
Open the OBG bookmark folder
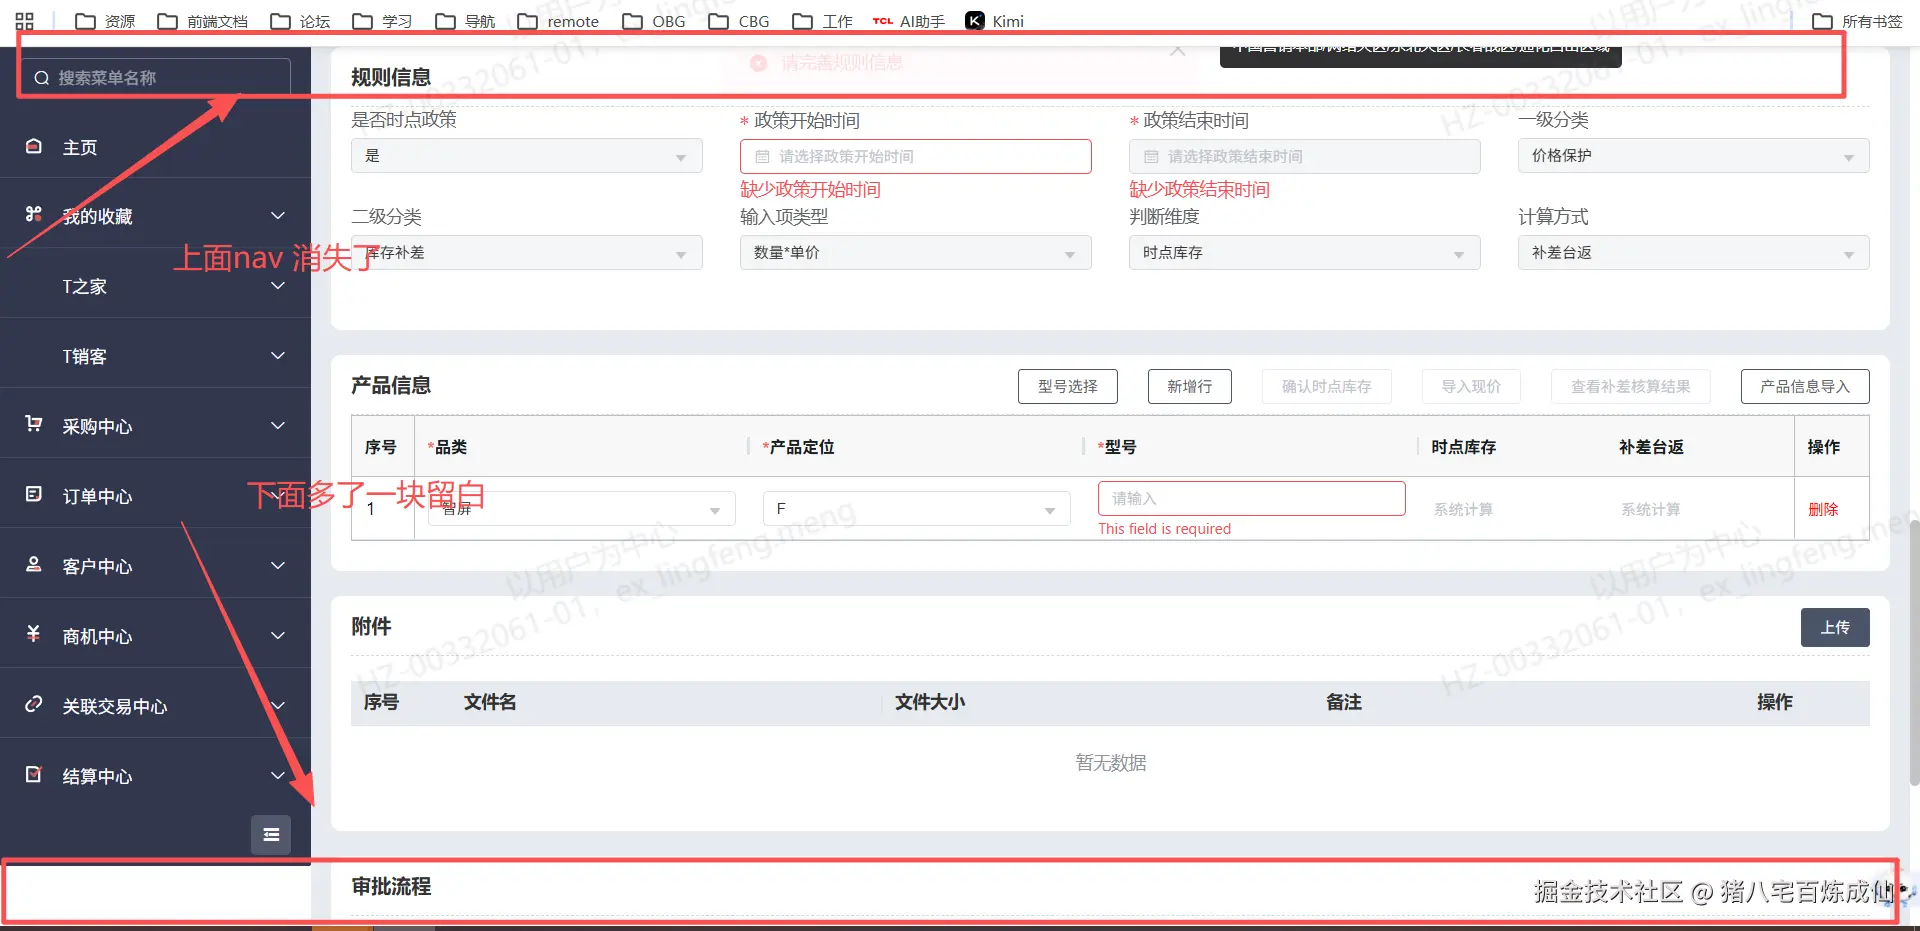(654, 21)
